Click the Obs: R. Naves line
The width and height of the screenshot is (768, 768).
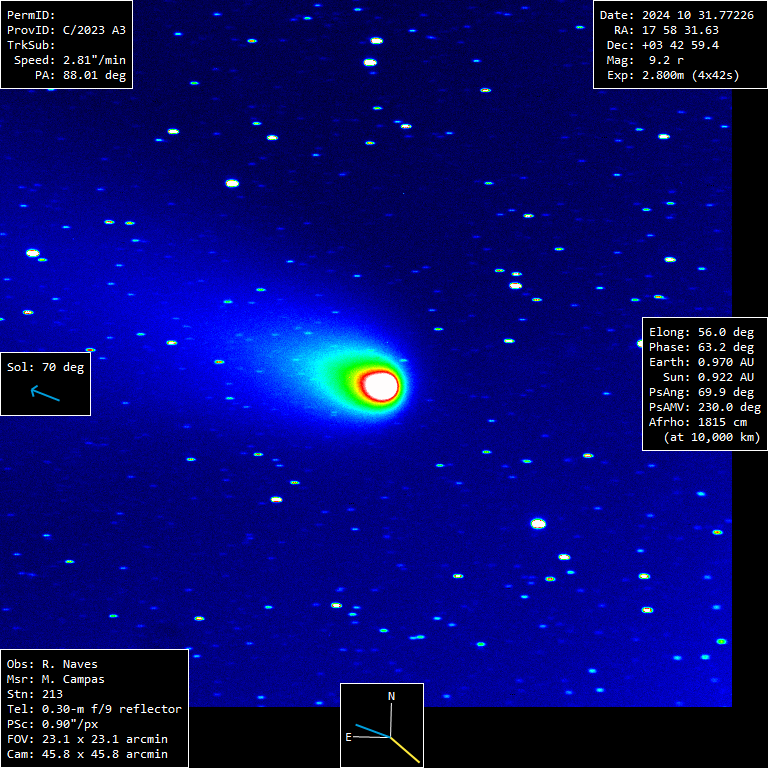coord(52,664)
